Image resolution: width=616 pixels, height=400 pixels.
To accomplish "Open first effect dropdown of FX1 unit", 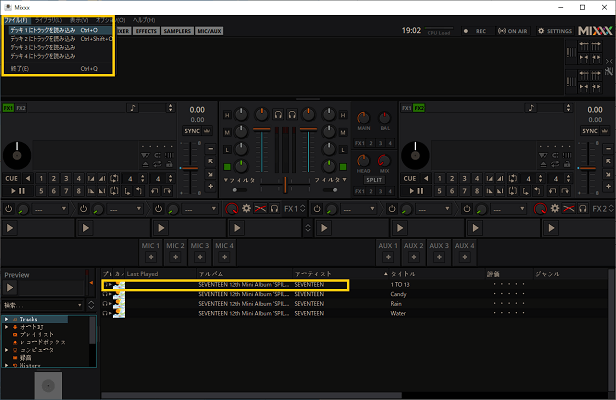I will click(x=50, y=209).
